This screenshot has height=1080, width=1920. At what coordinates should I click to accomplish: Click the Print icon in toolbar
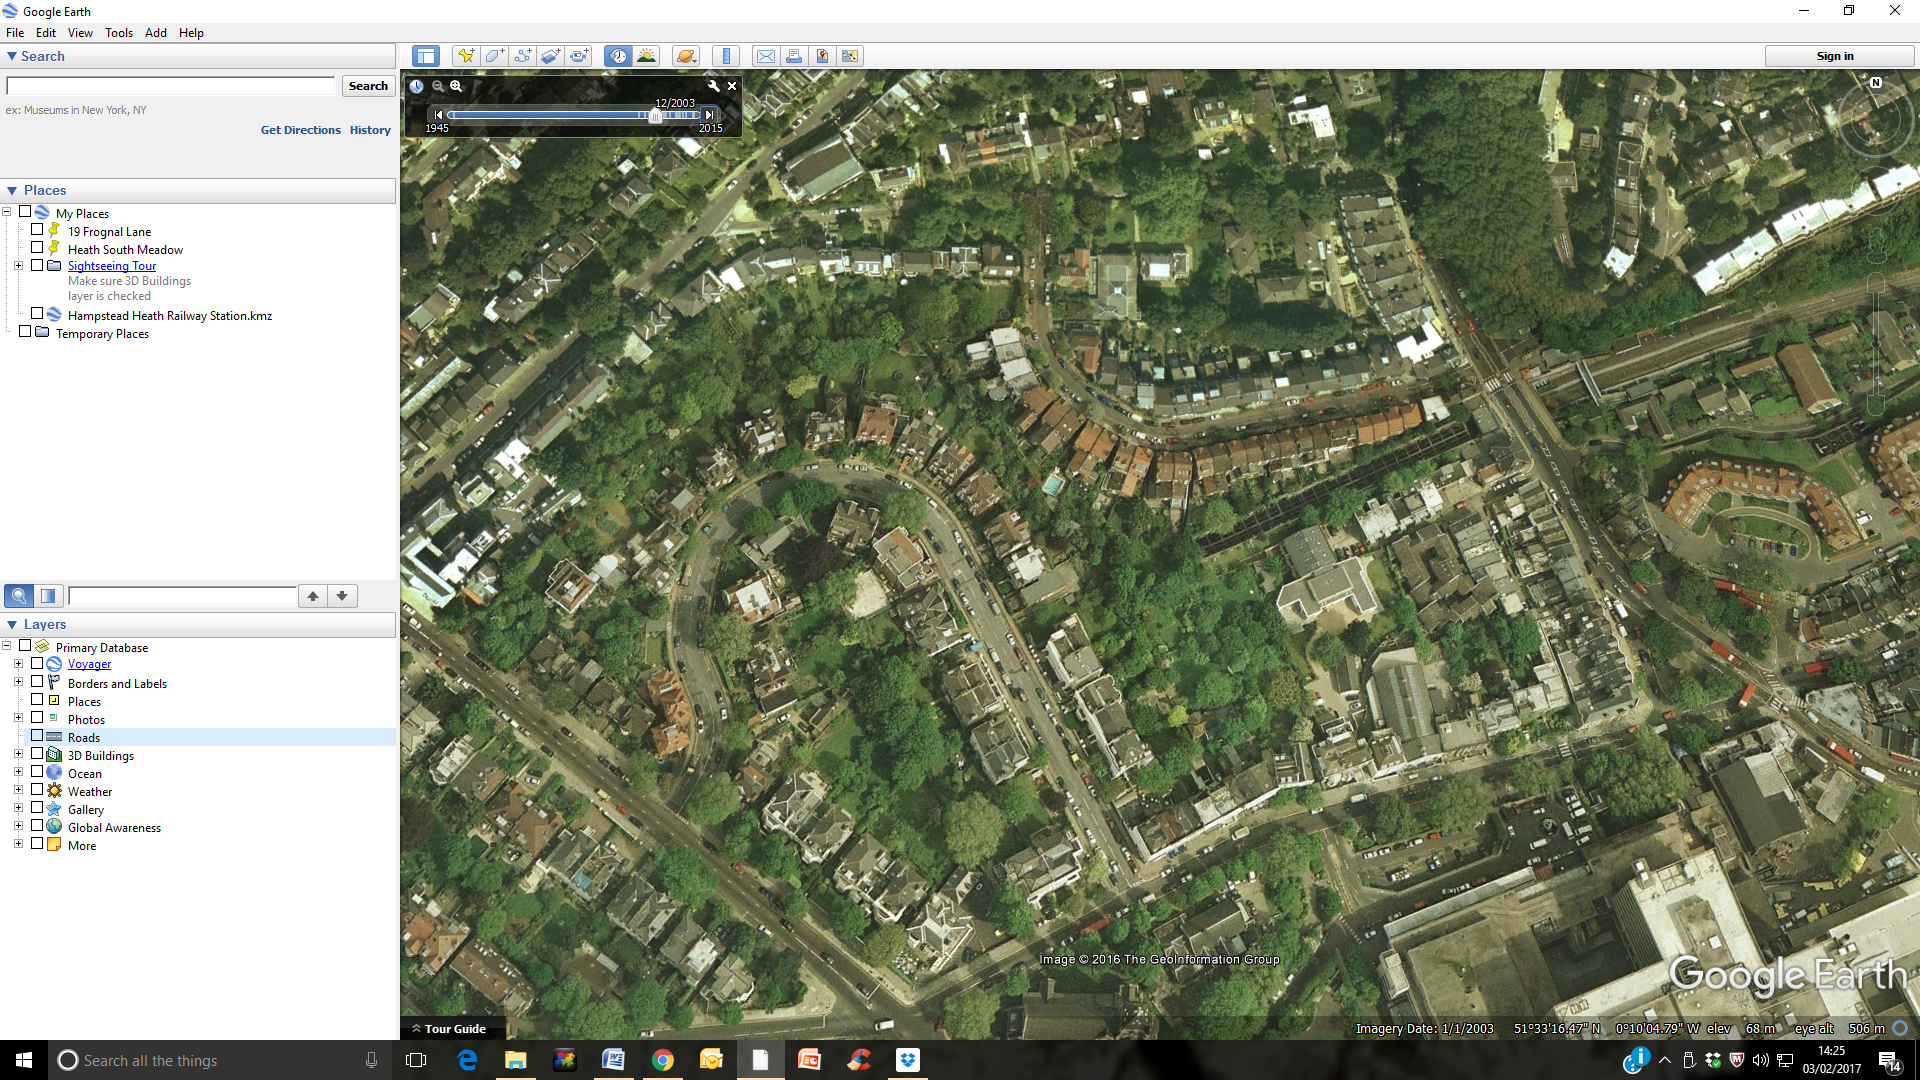coord(794,56)
